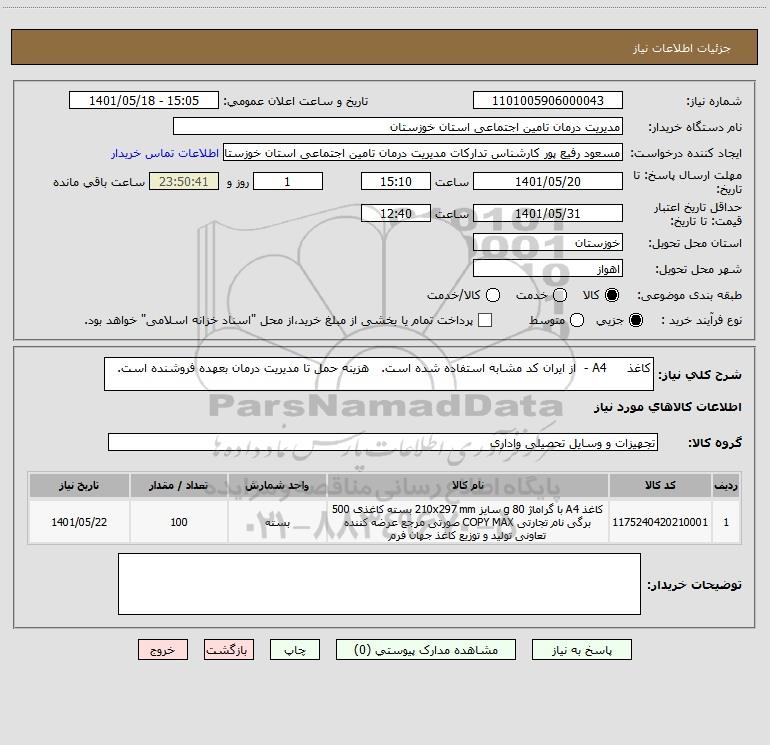Click the row number cell 1
The image size is (770, 745).
(x=726, y=522)
